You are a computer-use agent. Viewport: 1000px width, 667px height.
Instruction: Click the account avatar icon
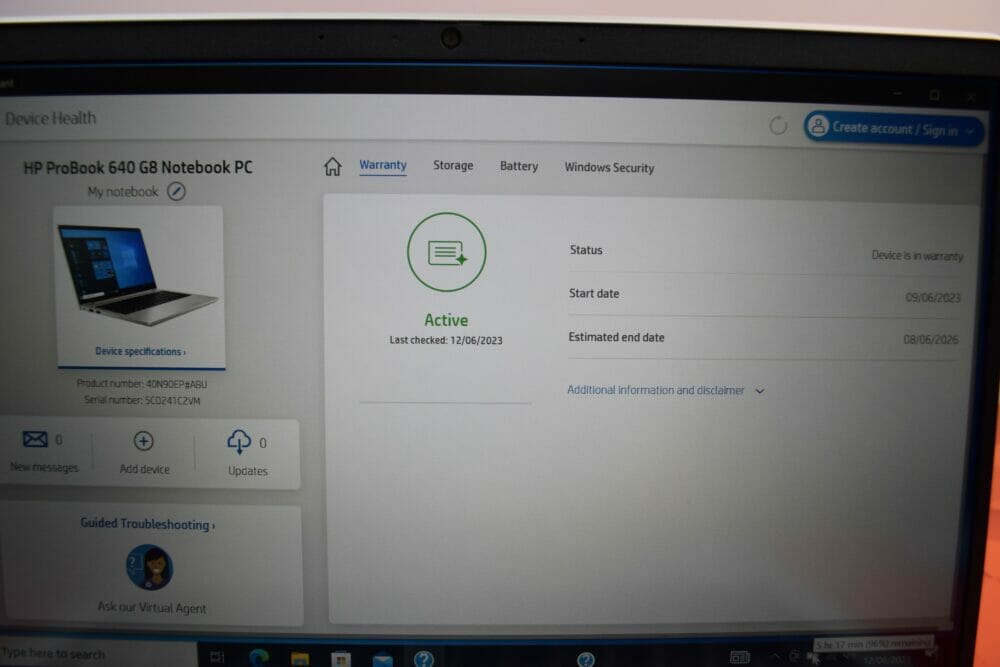(818, 126)
